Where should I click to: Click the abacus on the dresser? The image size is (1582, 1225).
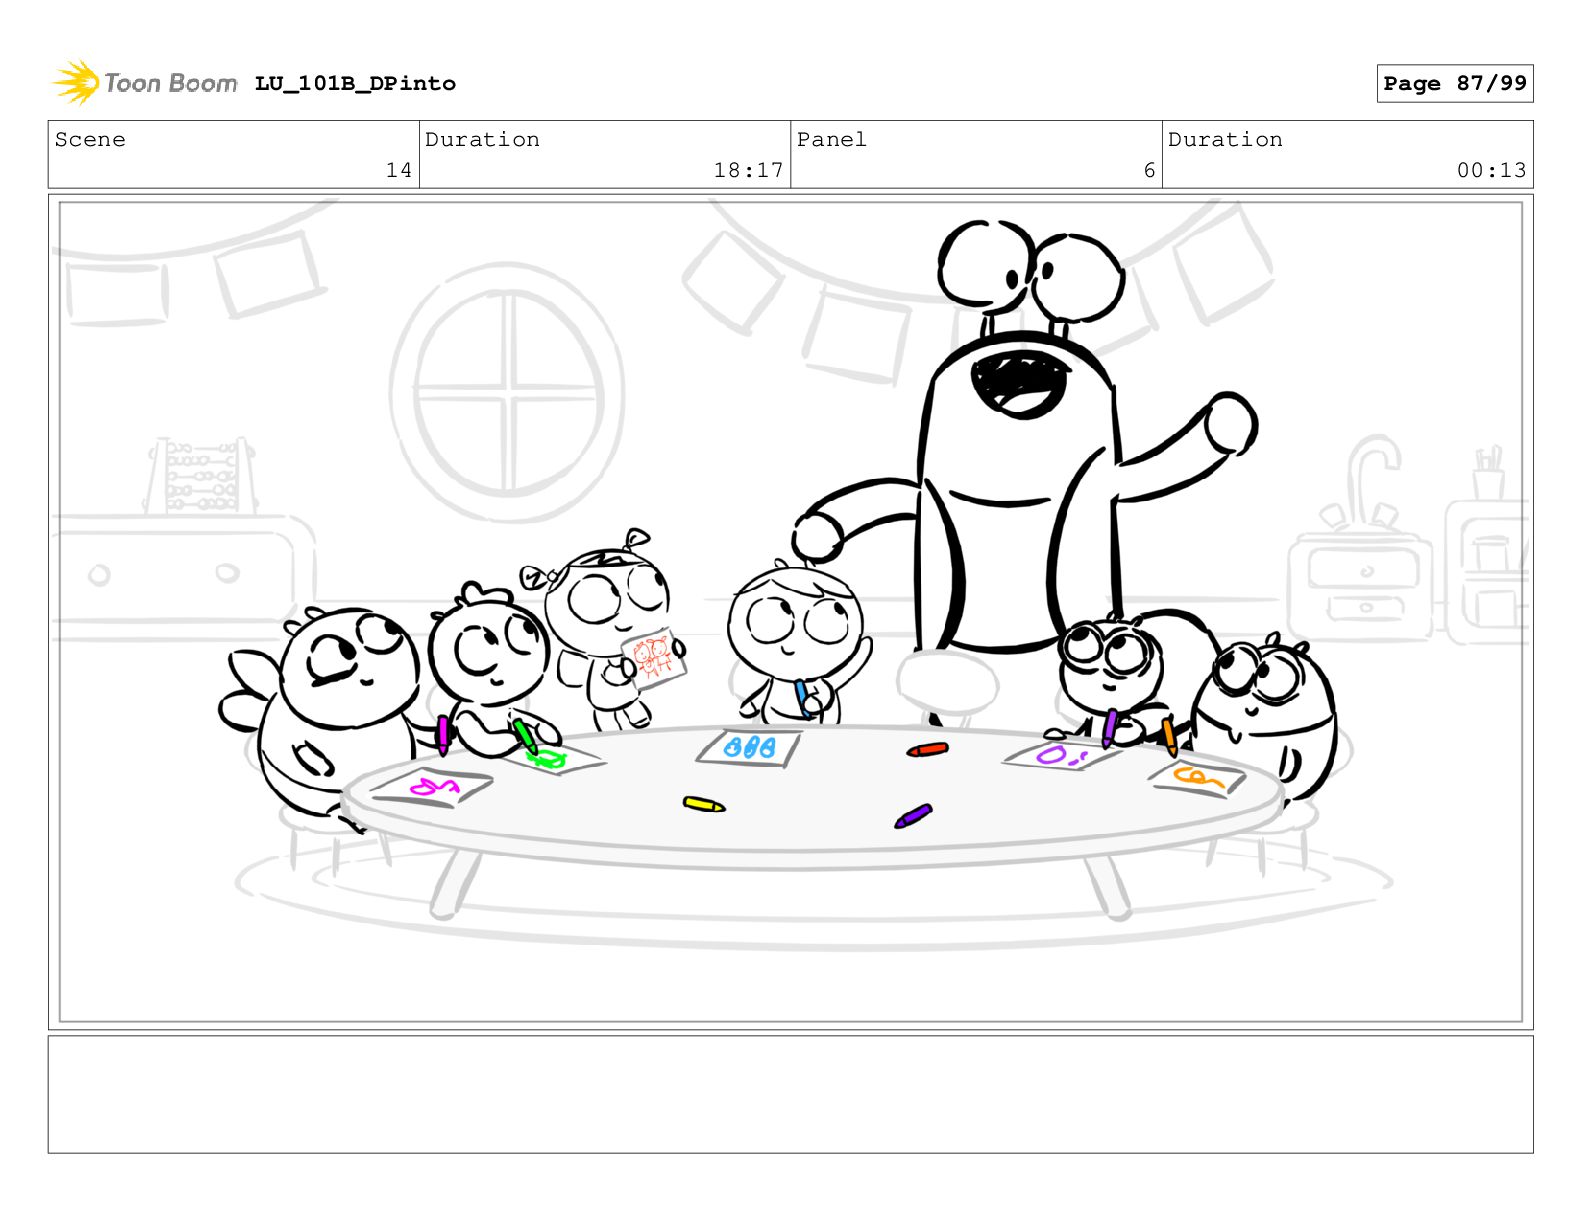pyautogui.click(x=201, y=476)
